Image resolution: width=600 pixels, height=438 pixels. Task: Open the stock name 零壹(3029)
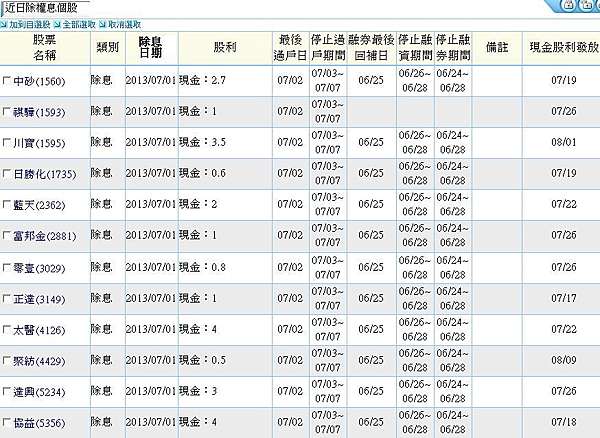39,269
